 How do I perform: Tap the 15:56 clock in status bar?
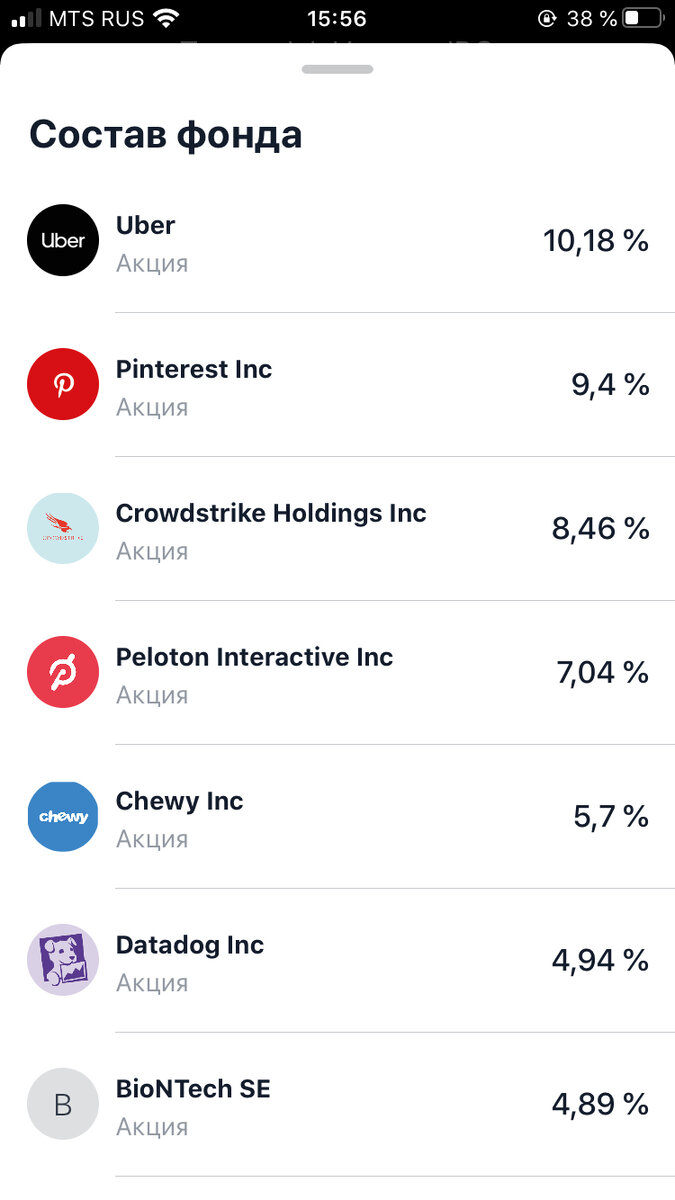click(337, 18)
